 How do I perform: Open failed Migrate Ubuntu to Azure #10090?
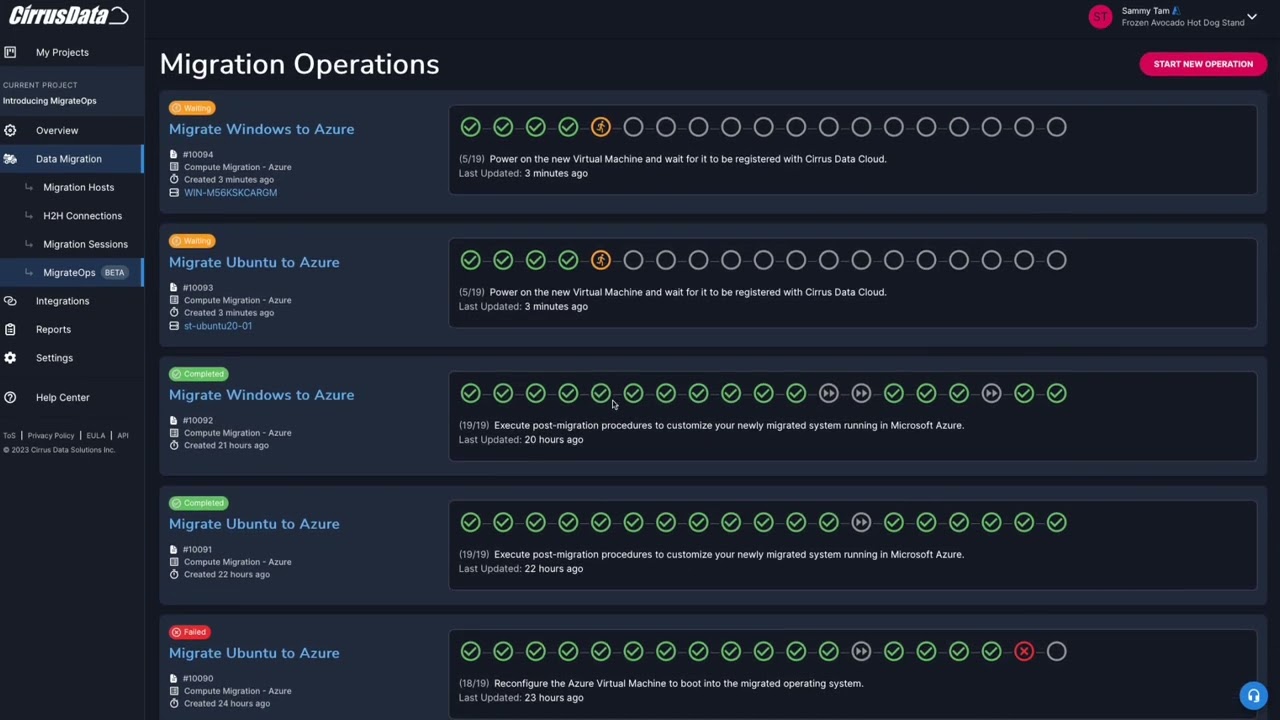pyautogui.click(x=254, y=653)
